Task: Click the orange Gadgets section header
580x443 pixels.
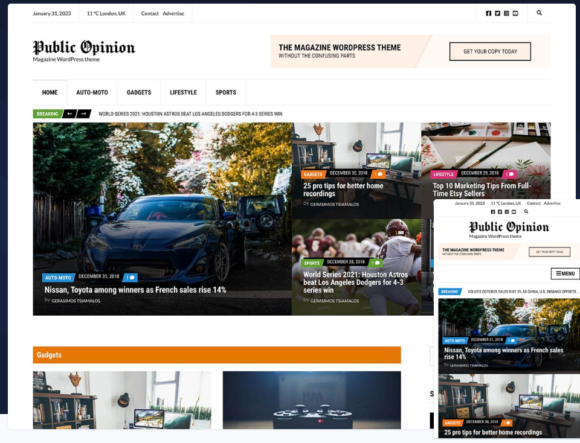Action: click(x=217, y=355)
